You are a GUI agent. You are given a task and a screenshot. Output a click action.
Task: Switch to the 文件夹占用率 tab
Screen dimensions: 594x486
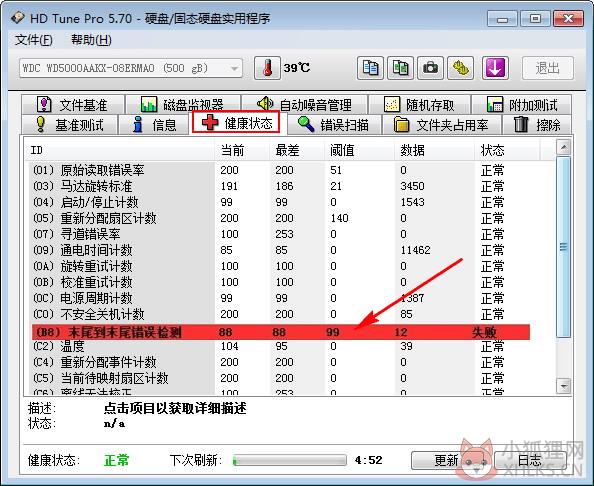tap(441, 124)
